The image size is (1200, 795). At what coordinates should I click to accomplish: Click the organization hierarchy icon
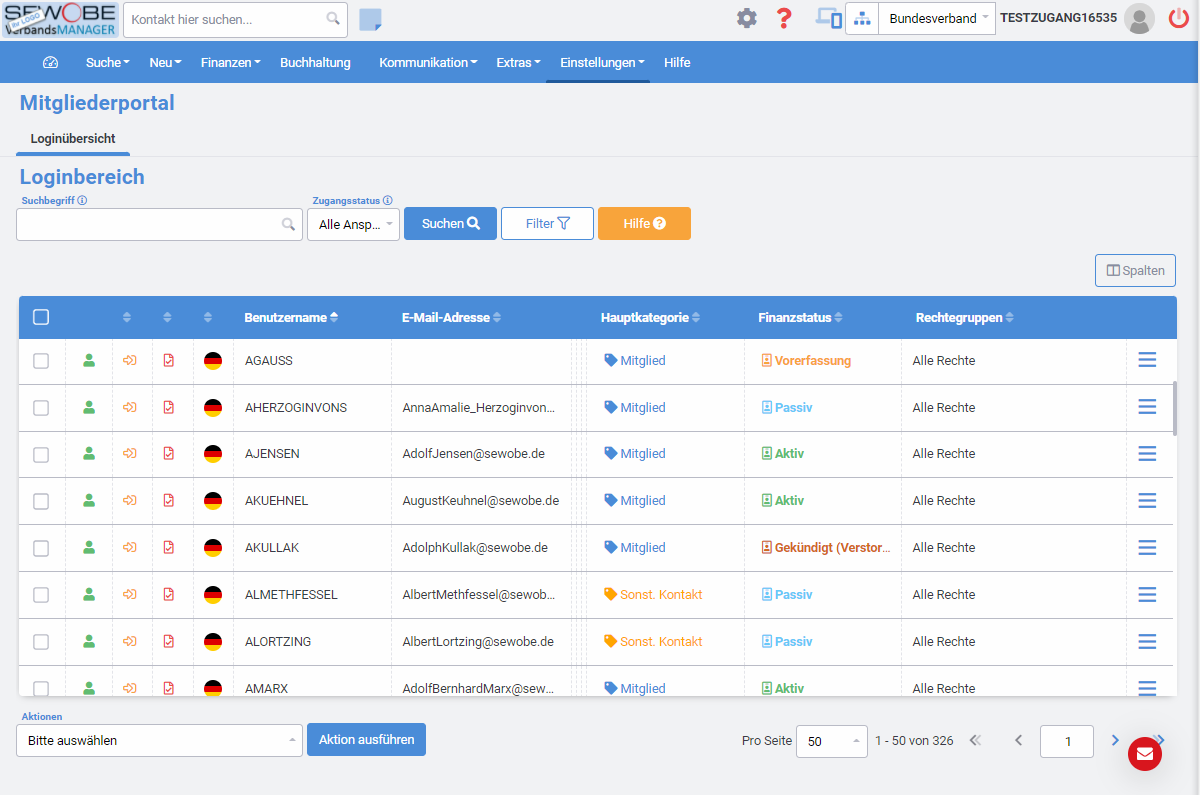(862, 18)
